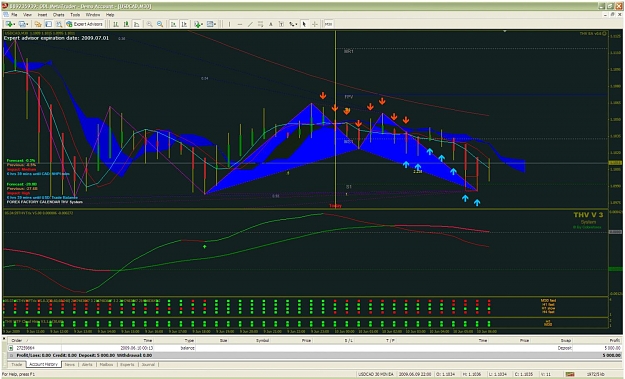The width and height of the screenshot is (625, 379).
Task: Switch to the News tab
Action: pos(69,365)
